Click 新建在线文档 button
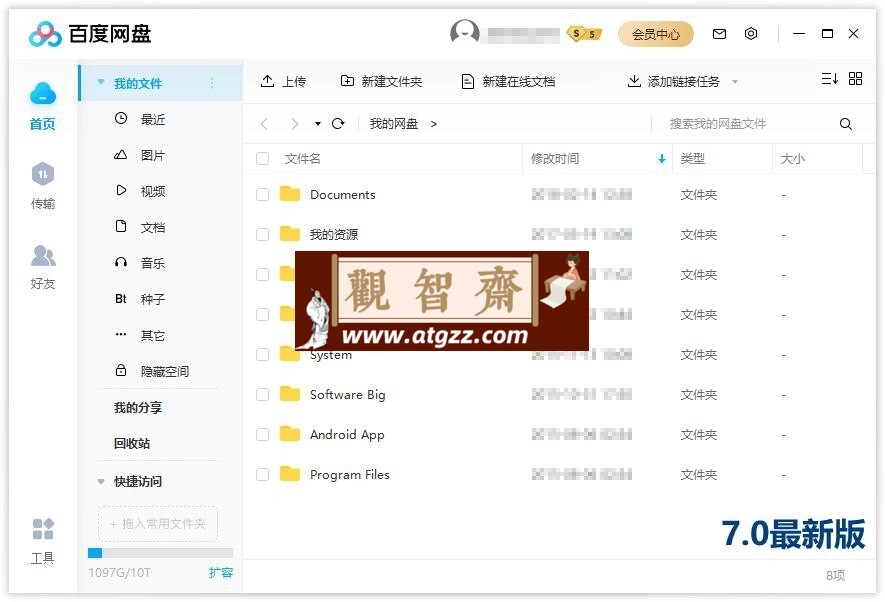Viewport: 885px width, 602px height. coord(507,82)
